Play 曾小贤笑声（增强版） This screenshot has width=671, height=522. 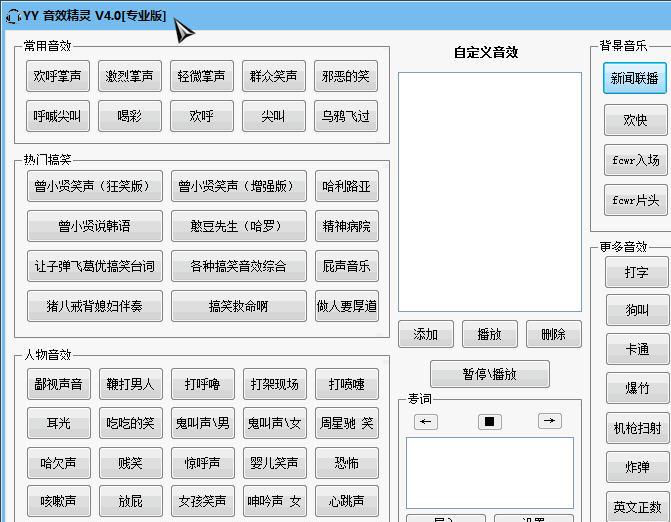[239, 186]
